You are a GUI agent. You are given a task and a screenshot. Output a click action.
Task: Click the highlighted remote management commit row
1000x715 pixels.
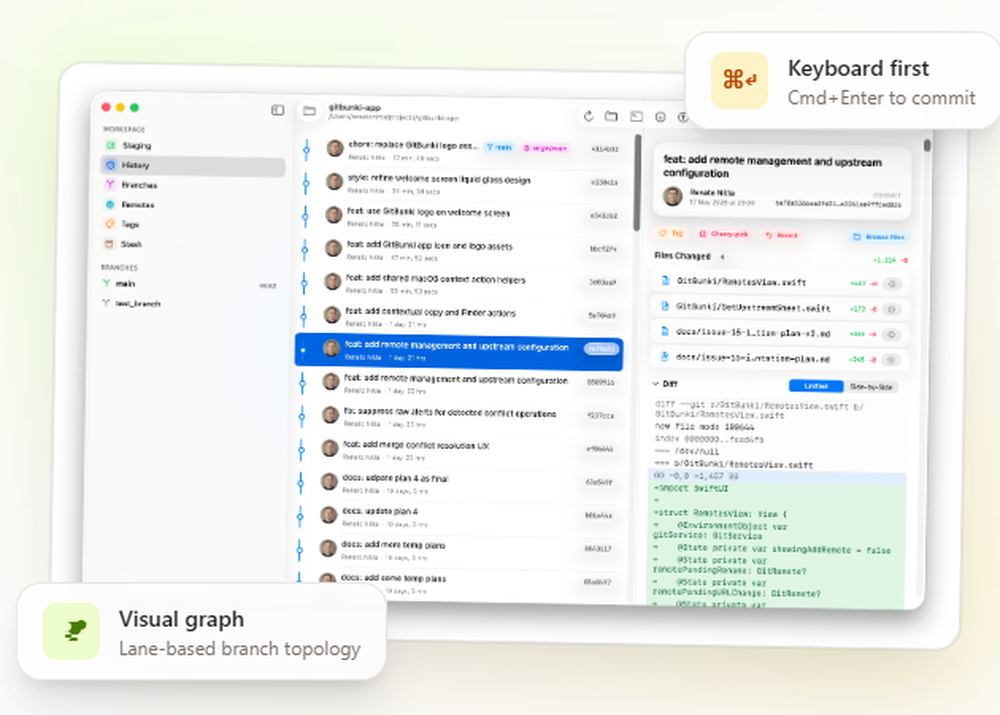(459, 350)
